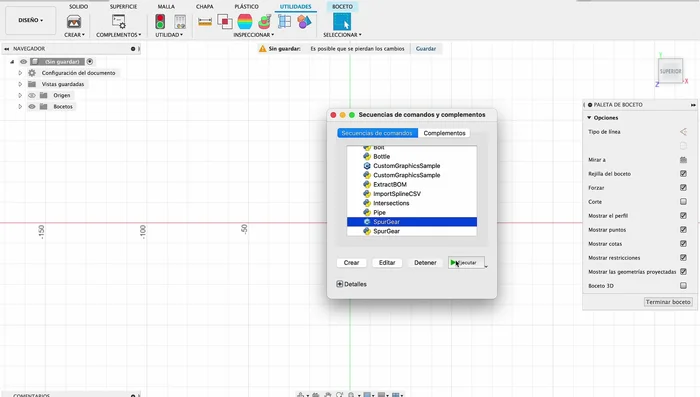Screen dimensions: 700x397
Task: Expand the Bocetos tree node
Action: (20, 106)
